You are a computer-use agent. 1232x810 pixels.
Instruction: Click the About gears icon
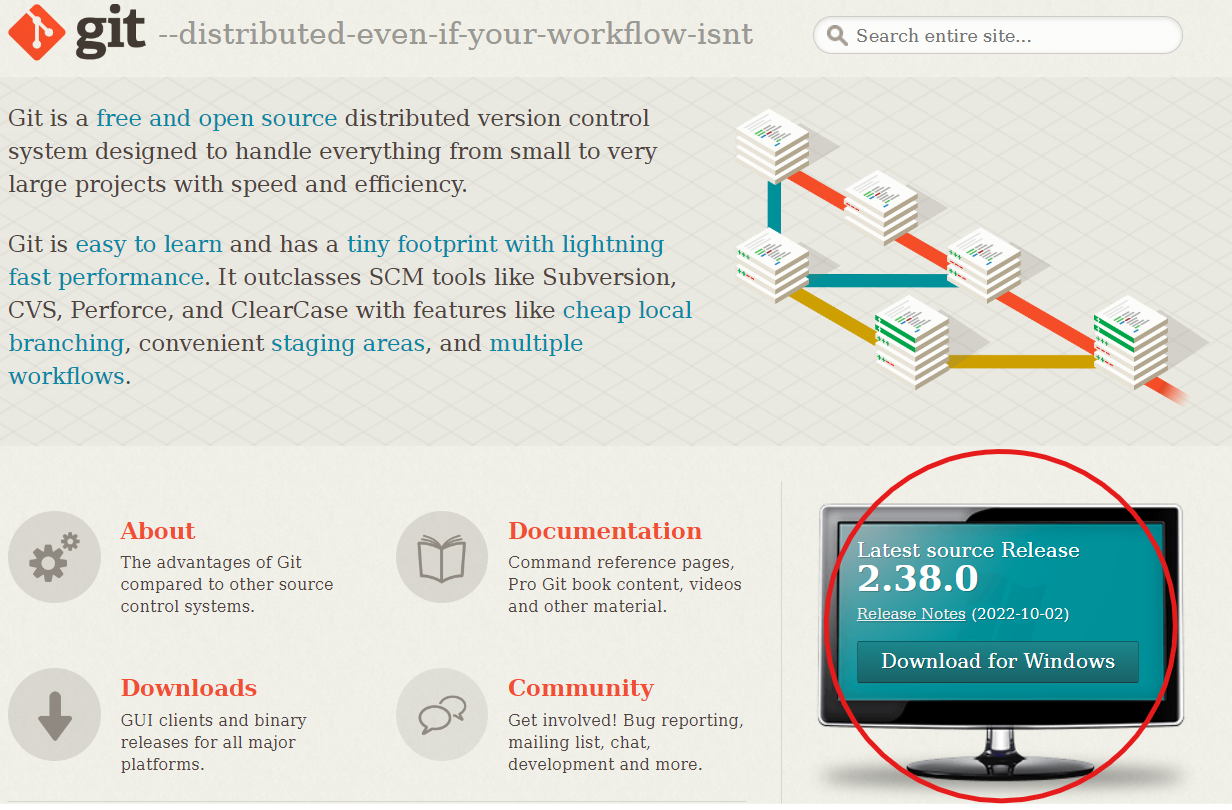(55, 558)
